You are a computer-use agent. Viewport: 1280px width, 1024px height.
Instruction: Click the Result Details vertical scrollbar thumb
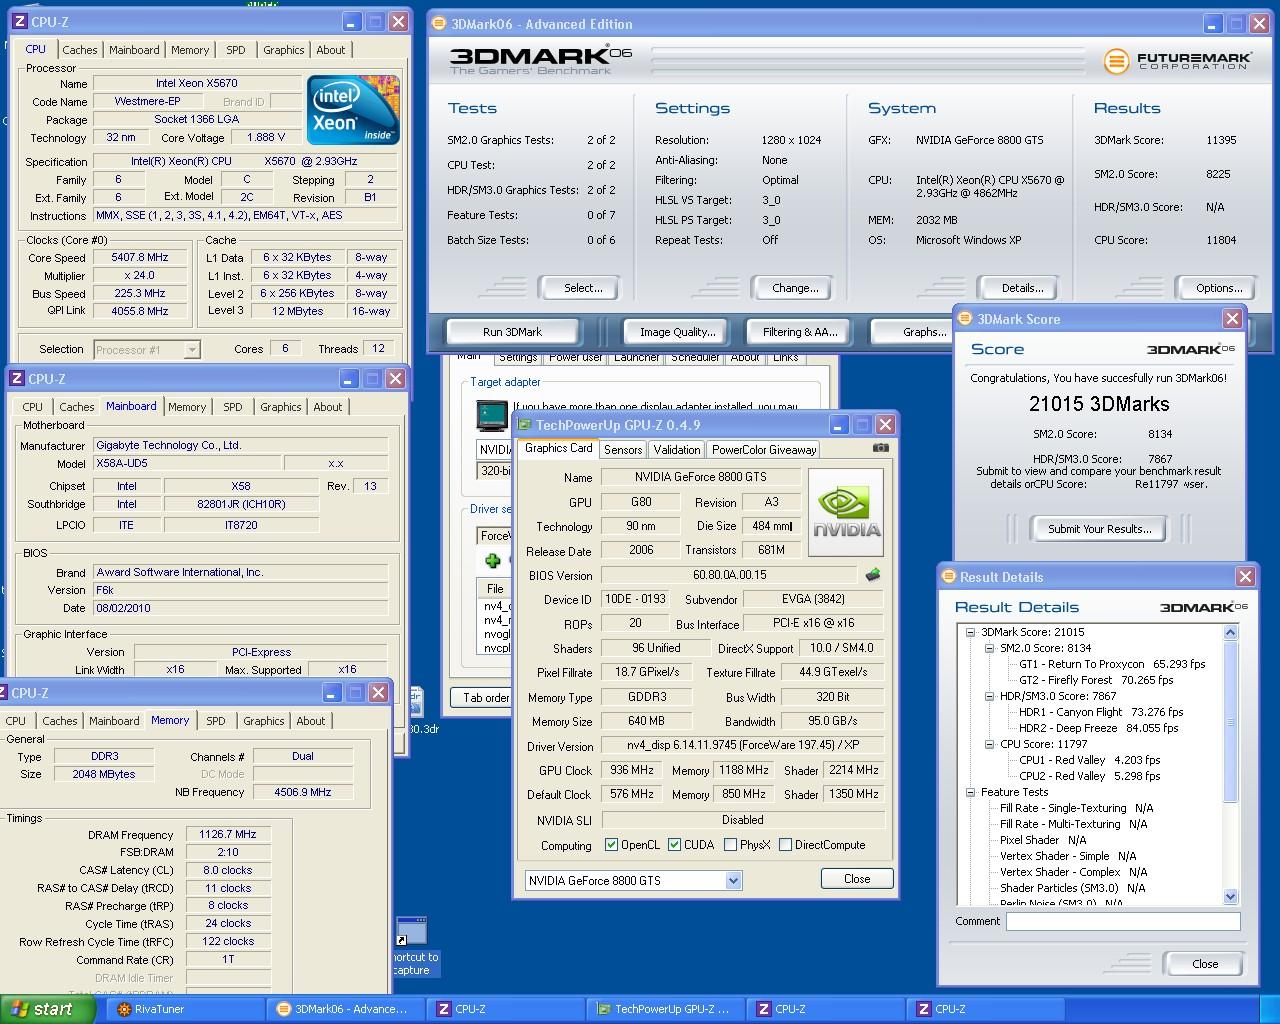pos(1230,722)
